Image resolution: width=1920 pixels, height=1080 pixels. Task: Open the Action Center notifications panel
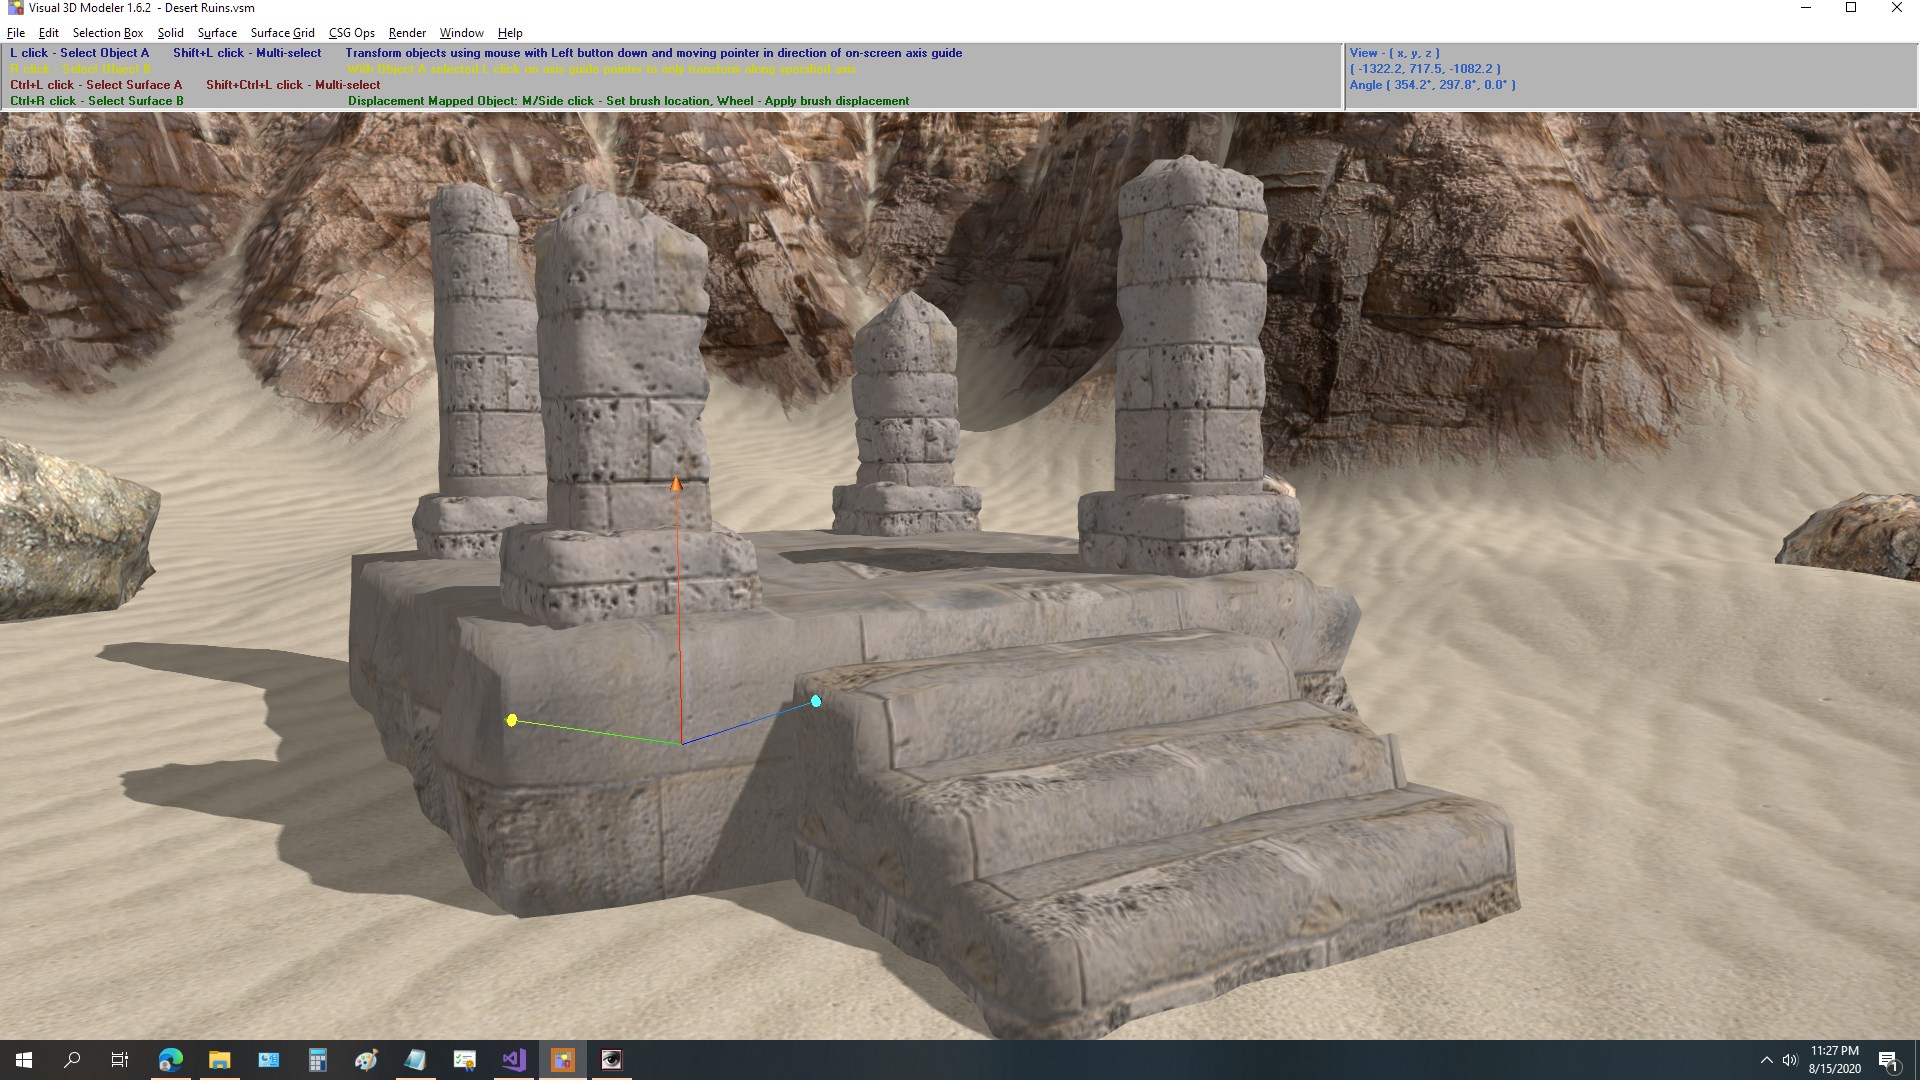coord(1889,1060)
